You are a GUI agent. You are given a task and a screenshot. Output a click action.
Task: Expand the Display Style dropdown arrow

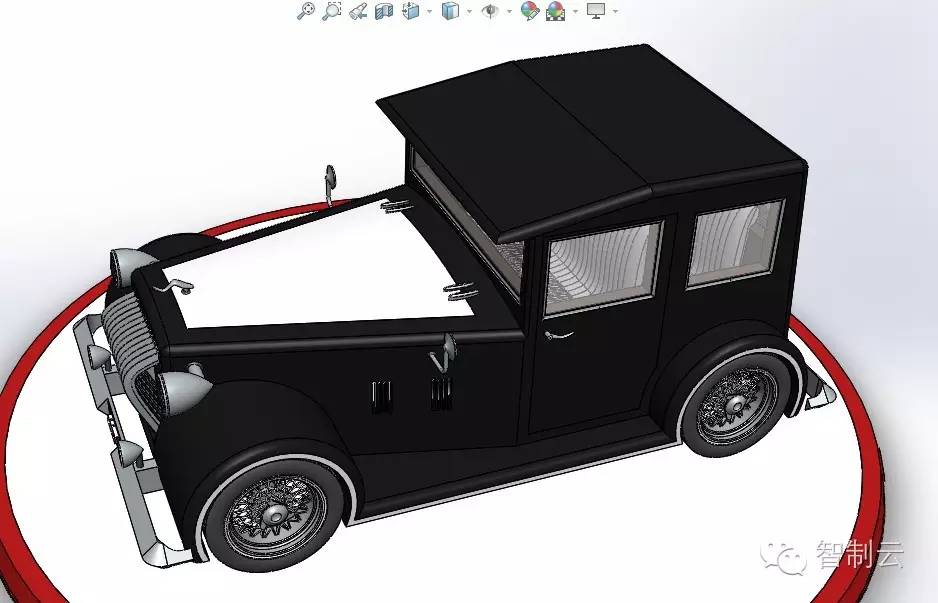[x=469, y=11]
